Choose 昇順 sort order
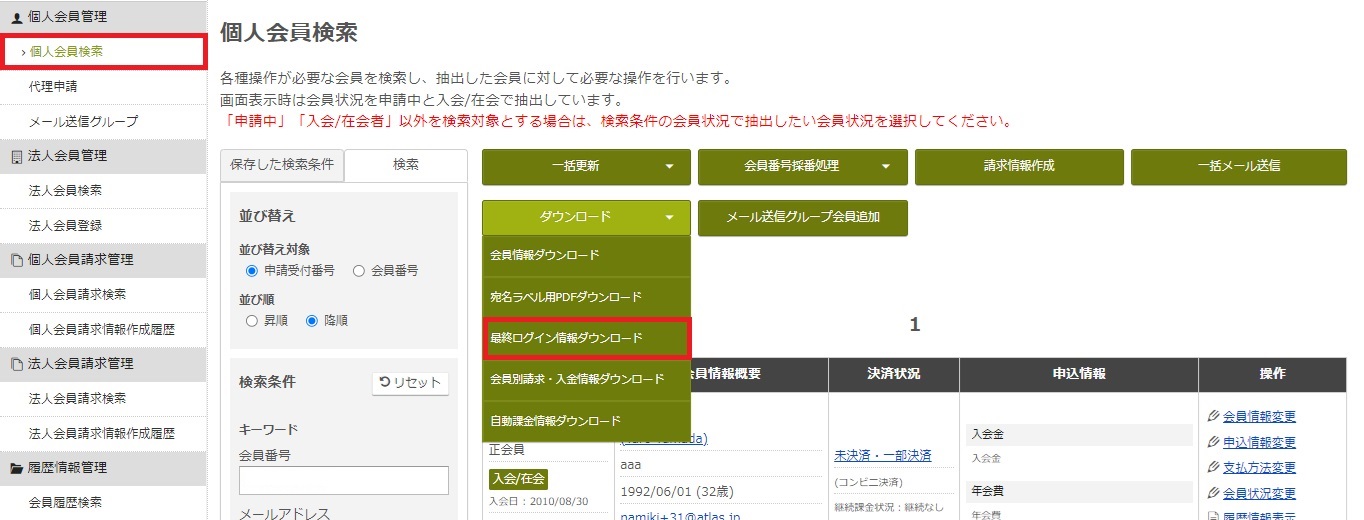This screenshot has width=1364, height=520. 252,321
